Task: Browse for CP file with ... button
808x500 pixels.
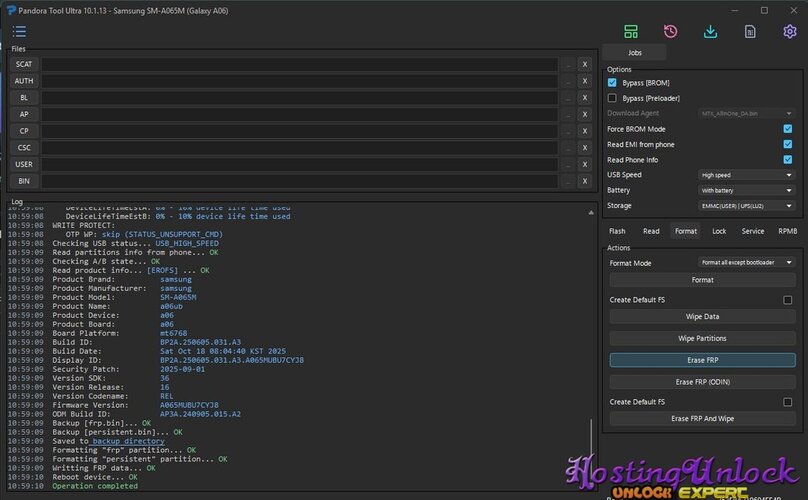Action: (568, 131)
